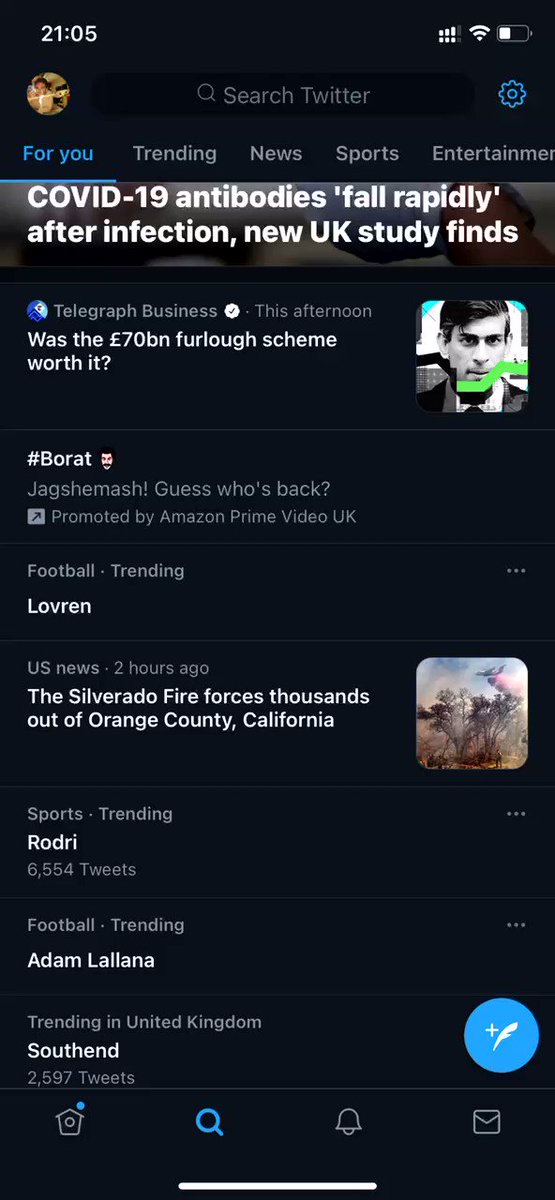Switch to the News tab
The width and height of the screenshot is (555, 1200).
276,153
